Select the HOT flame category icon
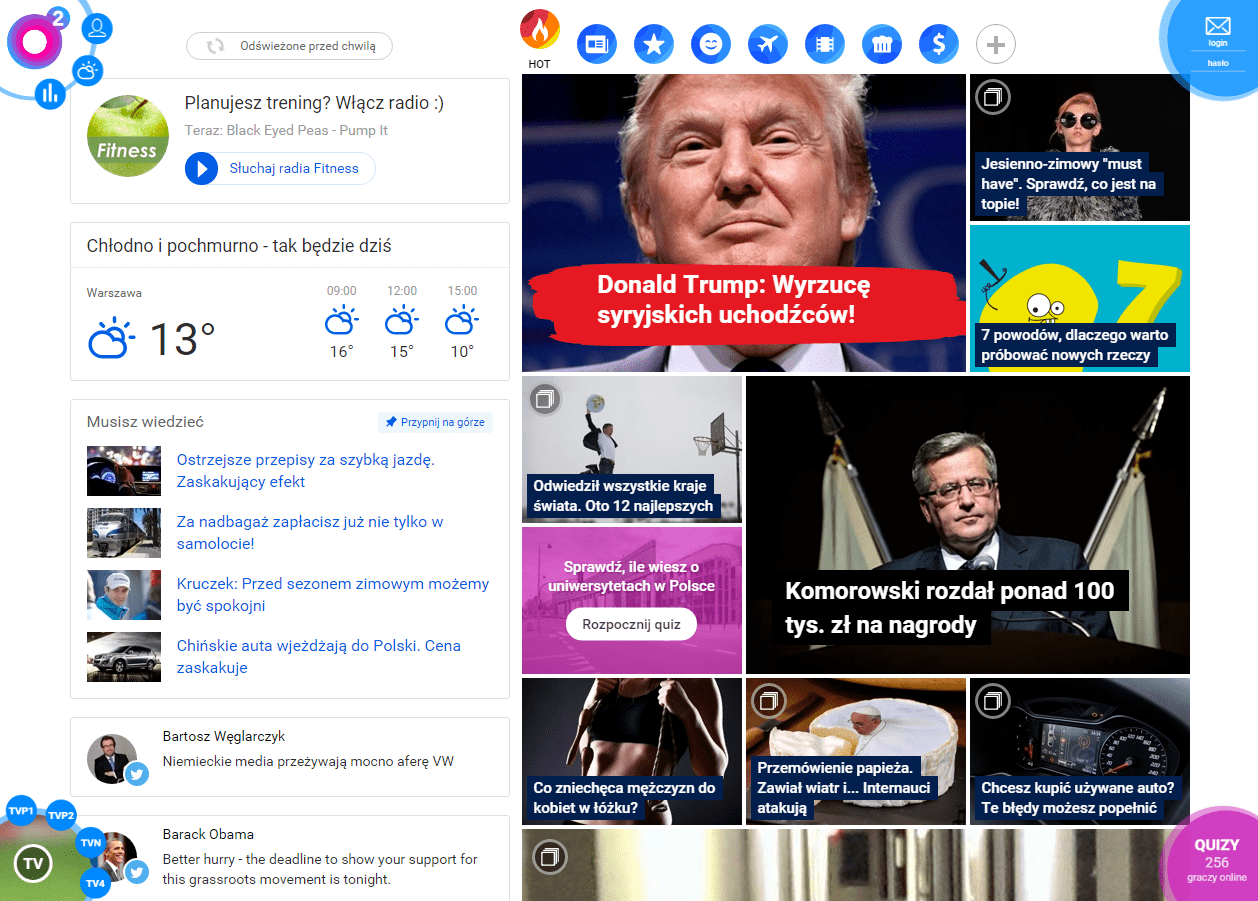Image resolution: width=1258 pixels, height=901 pixels. click(540, 29)
